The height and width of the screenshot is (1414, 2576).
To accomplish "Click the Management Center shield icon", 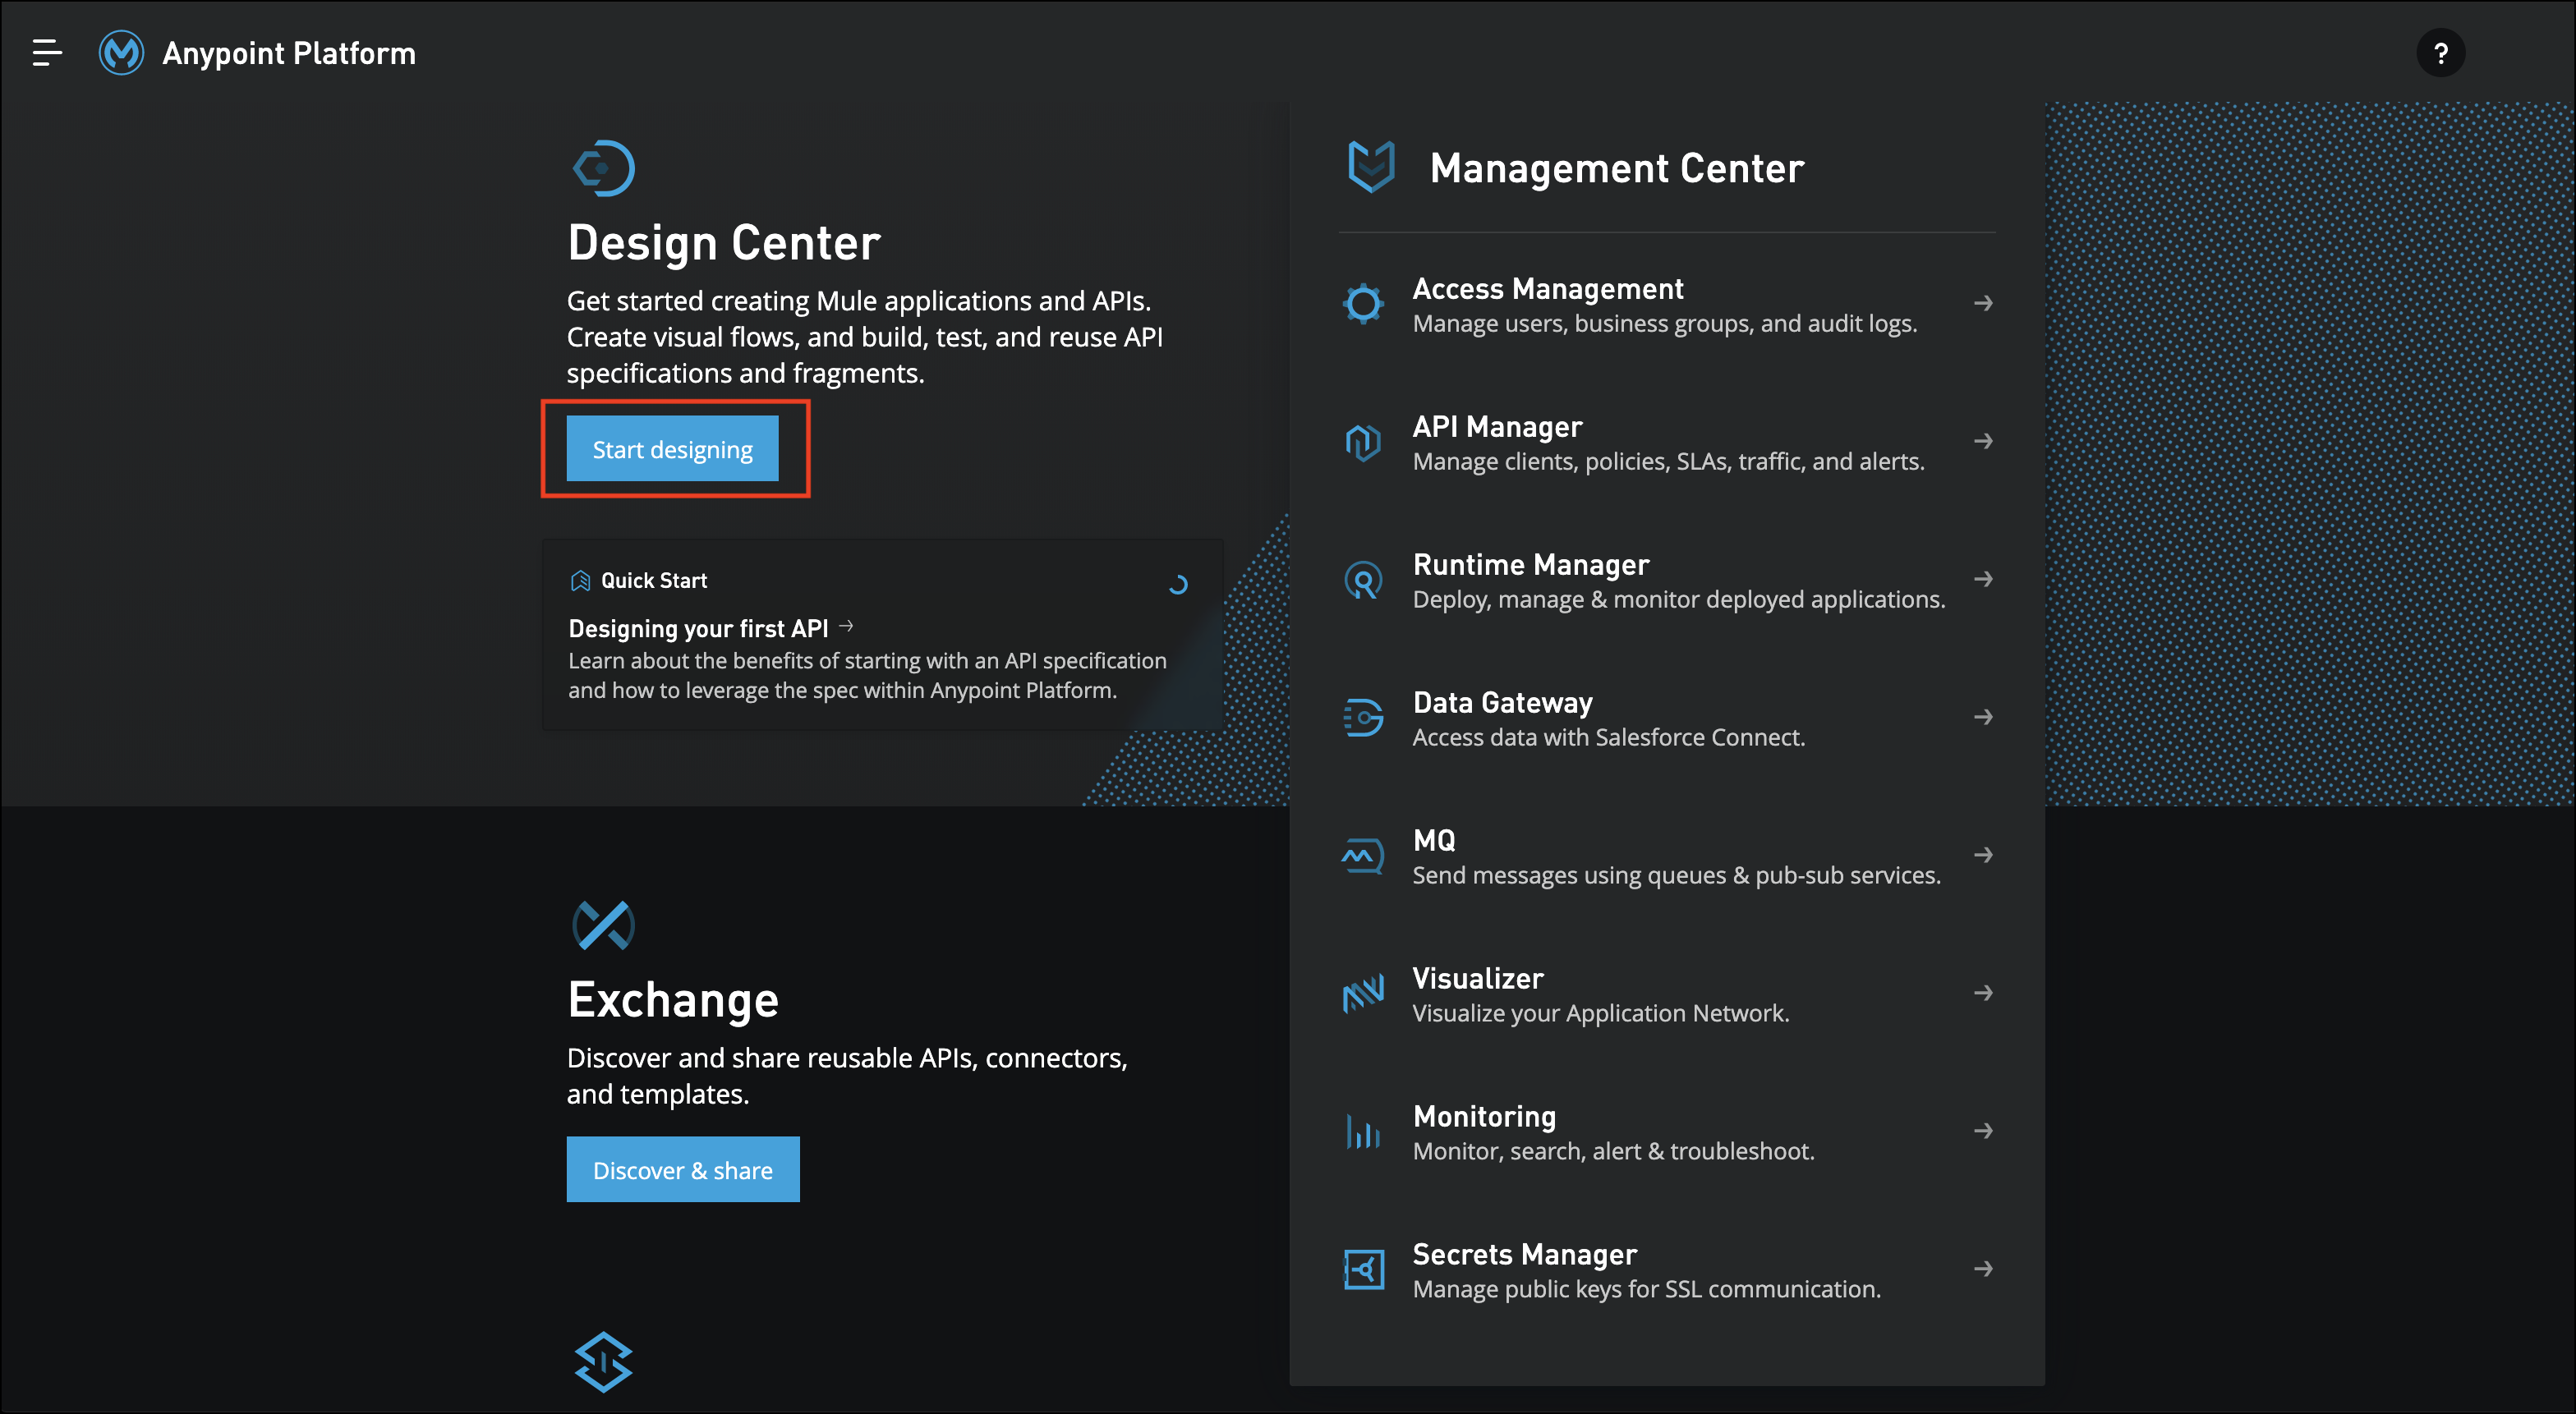I will tap(1371, 166).
